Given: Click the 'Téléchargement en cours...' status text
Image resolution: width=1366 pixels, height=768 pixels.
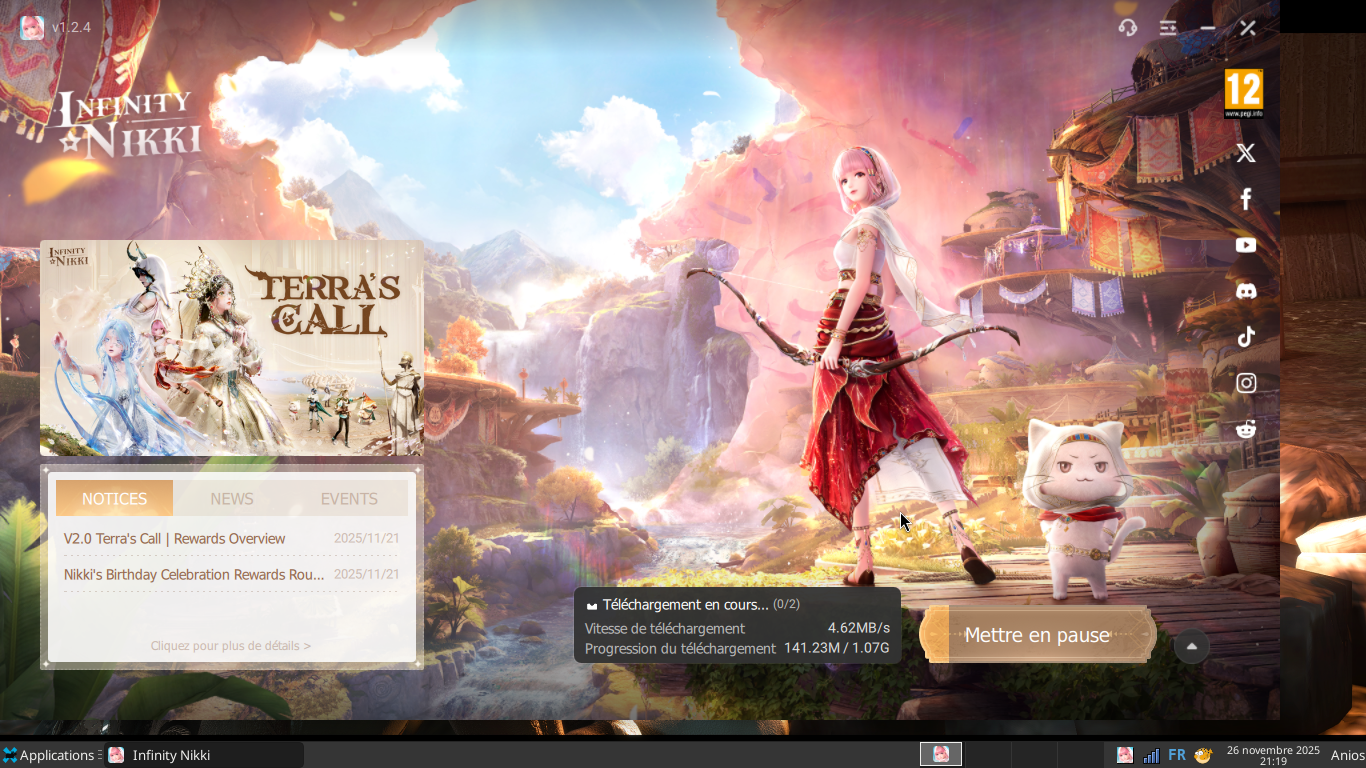Looking at the screenshot, I should click(686, 605).
